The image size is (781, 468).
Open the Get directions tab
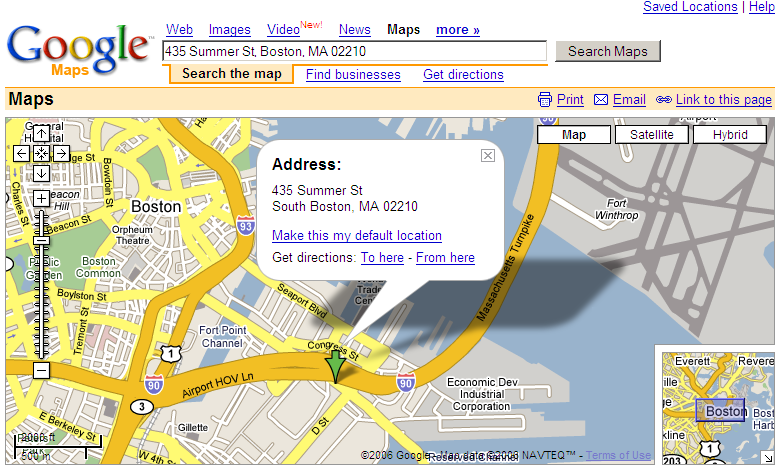(463, 74)
